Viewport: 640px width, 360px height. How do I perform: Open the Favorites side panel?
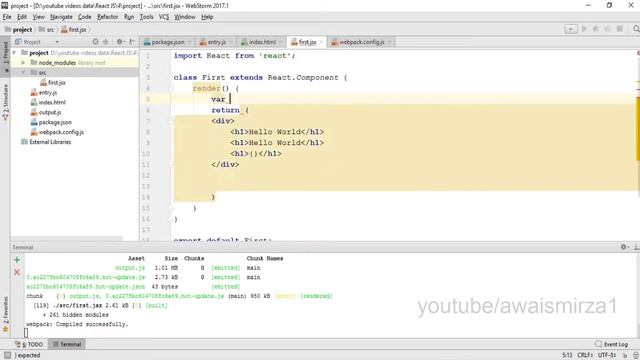click(x=5, y=315)
